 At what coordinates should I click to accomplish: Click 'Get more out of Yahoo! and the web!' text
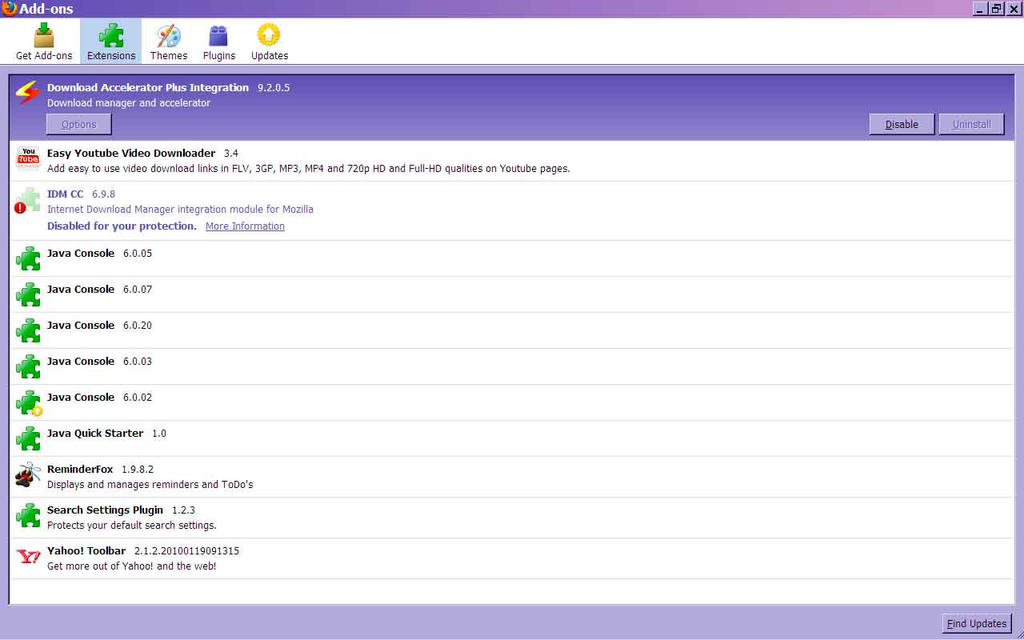pyautogui.click(x=131, y=566)
